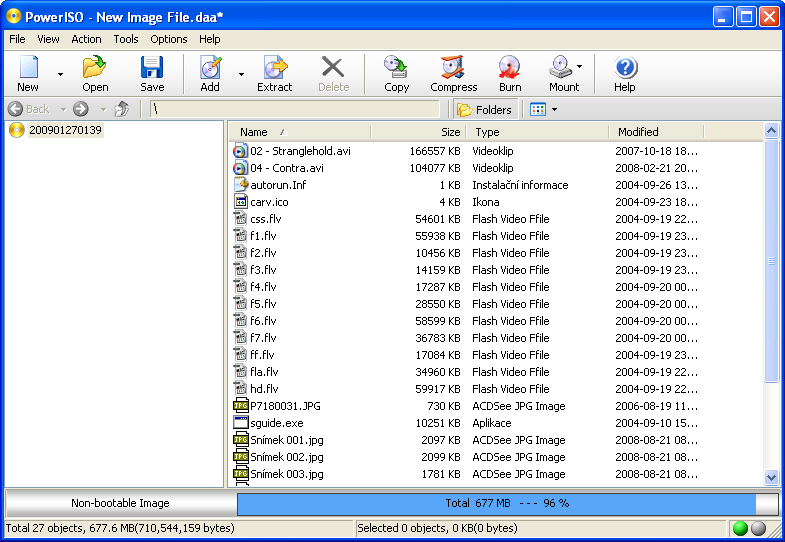Click the Total 677 MB capacity bar
Screen dimensions: 785x542
pyautogui.click(x=506, y=503)
